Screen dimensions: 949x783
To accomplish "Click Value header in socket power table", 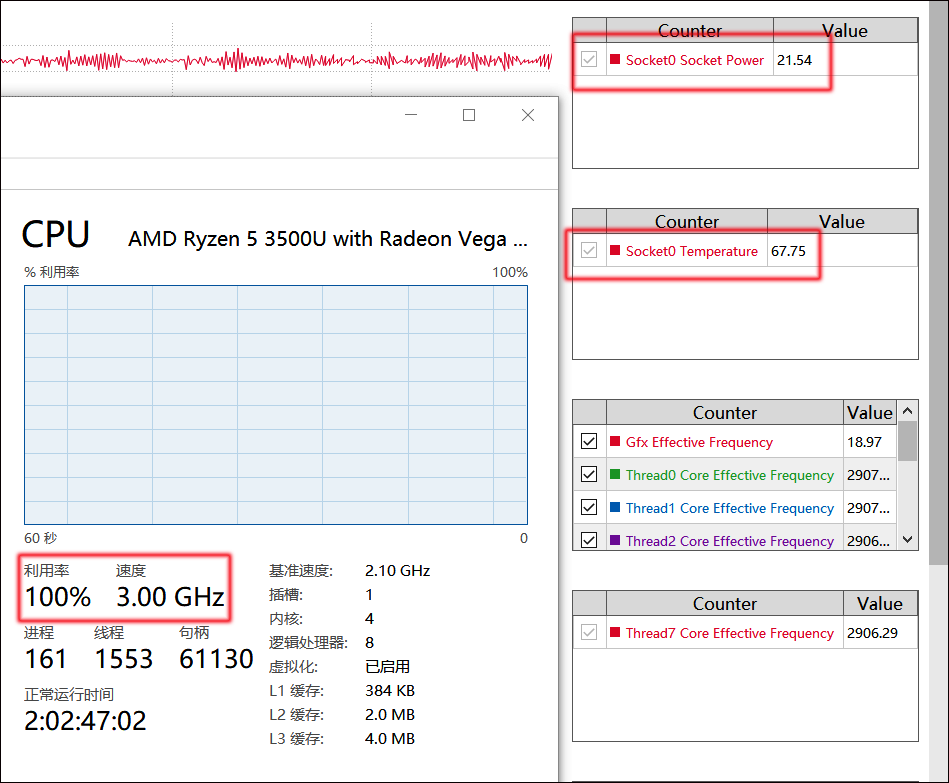I will [845, 30].
